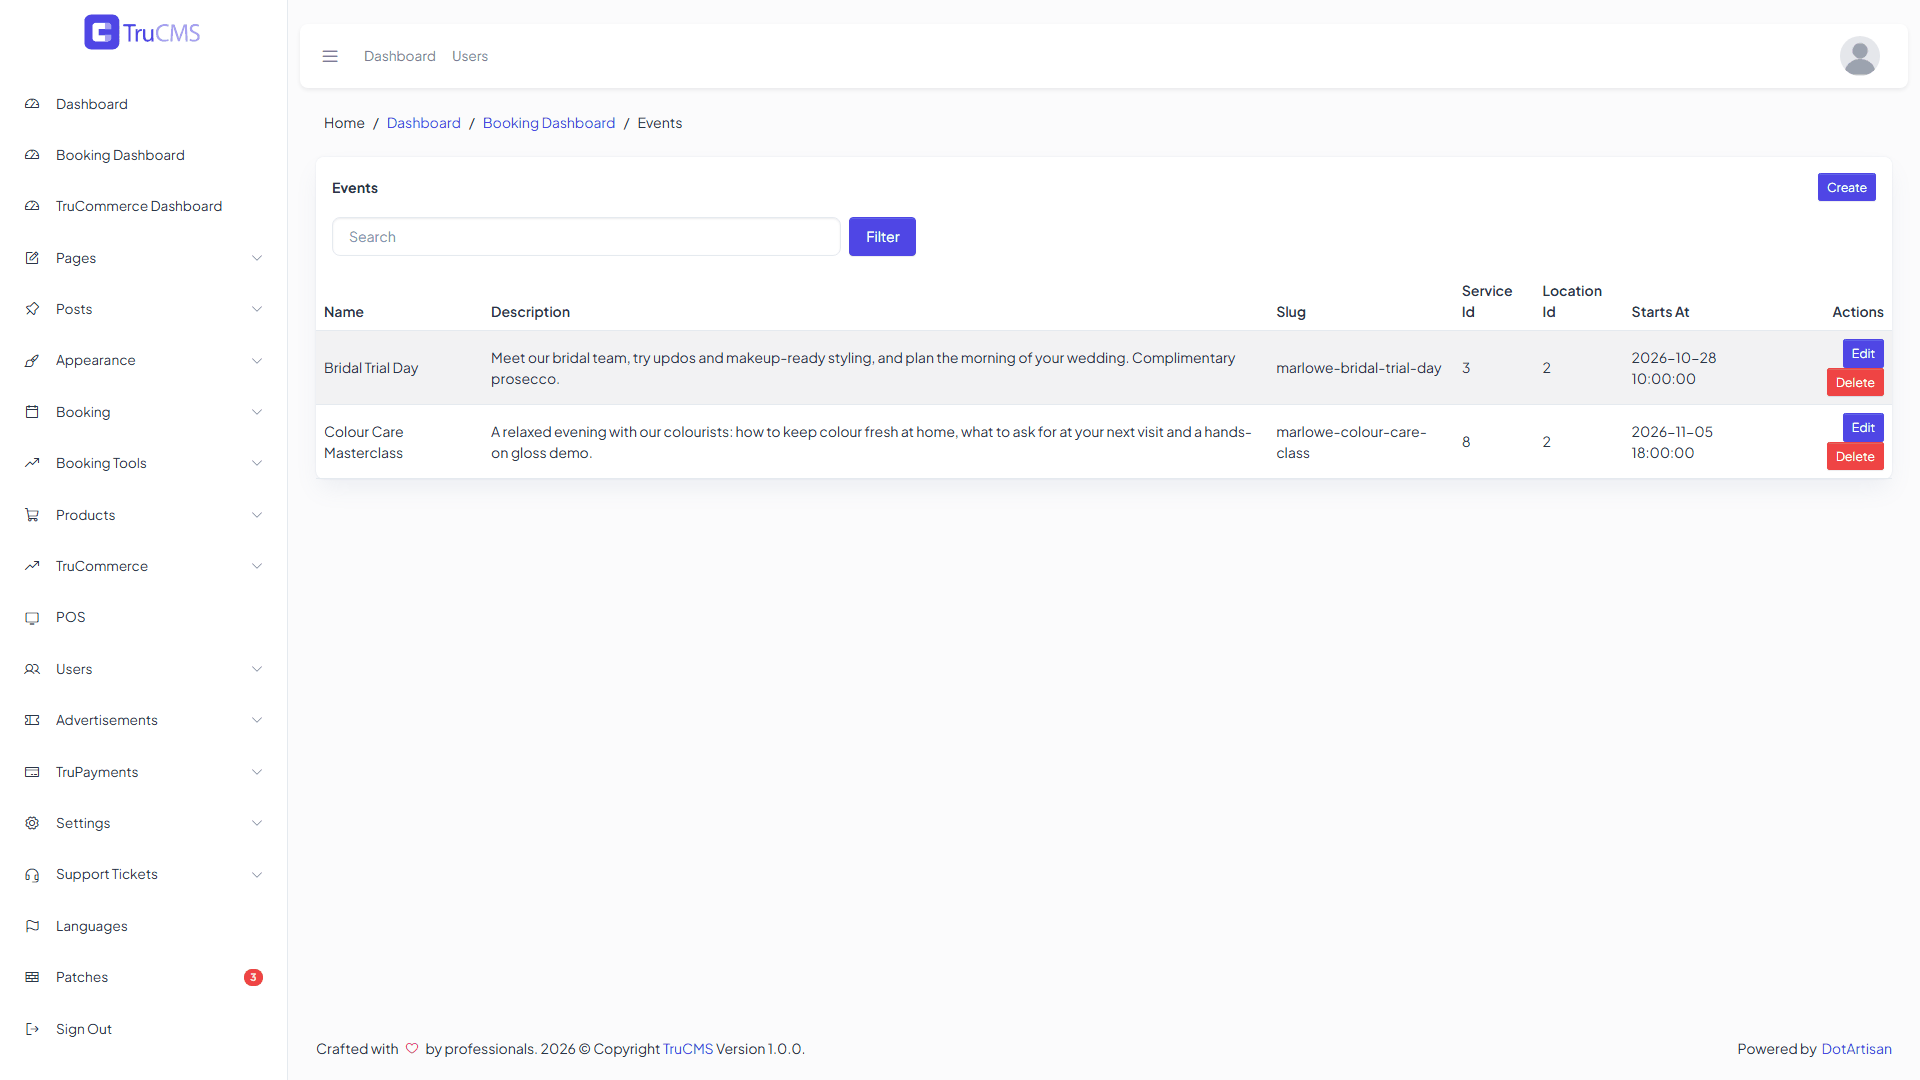
Task: Expand the Advertisements menu chevron
Action: (257, 720)
